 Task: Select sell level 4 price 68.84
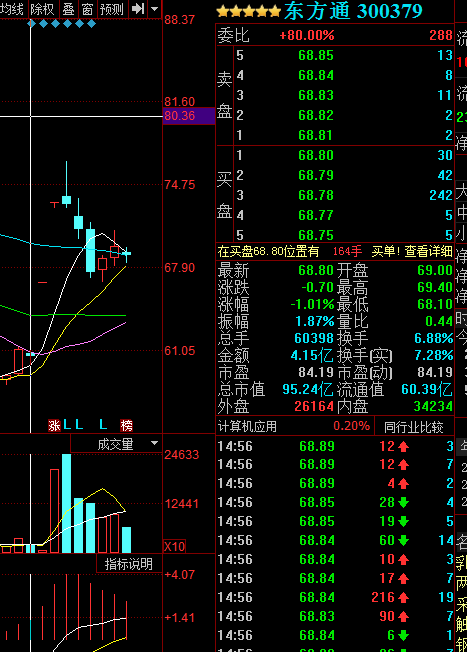[x=316, y=75]
